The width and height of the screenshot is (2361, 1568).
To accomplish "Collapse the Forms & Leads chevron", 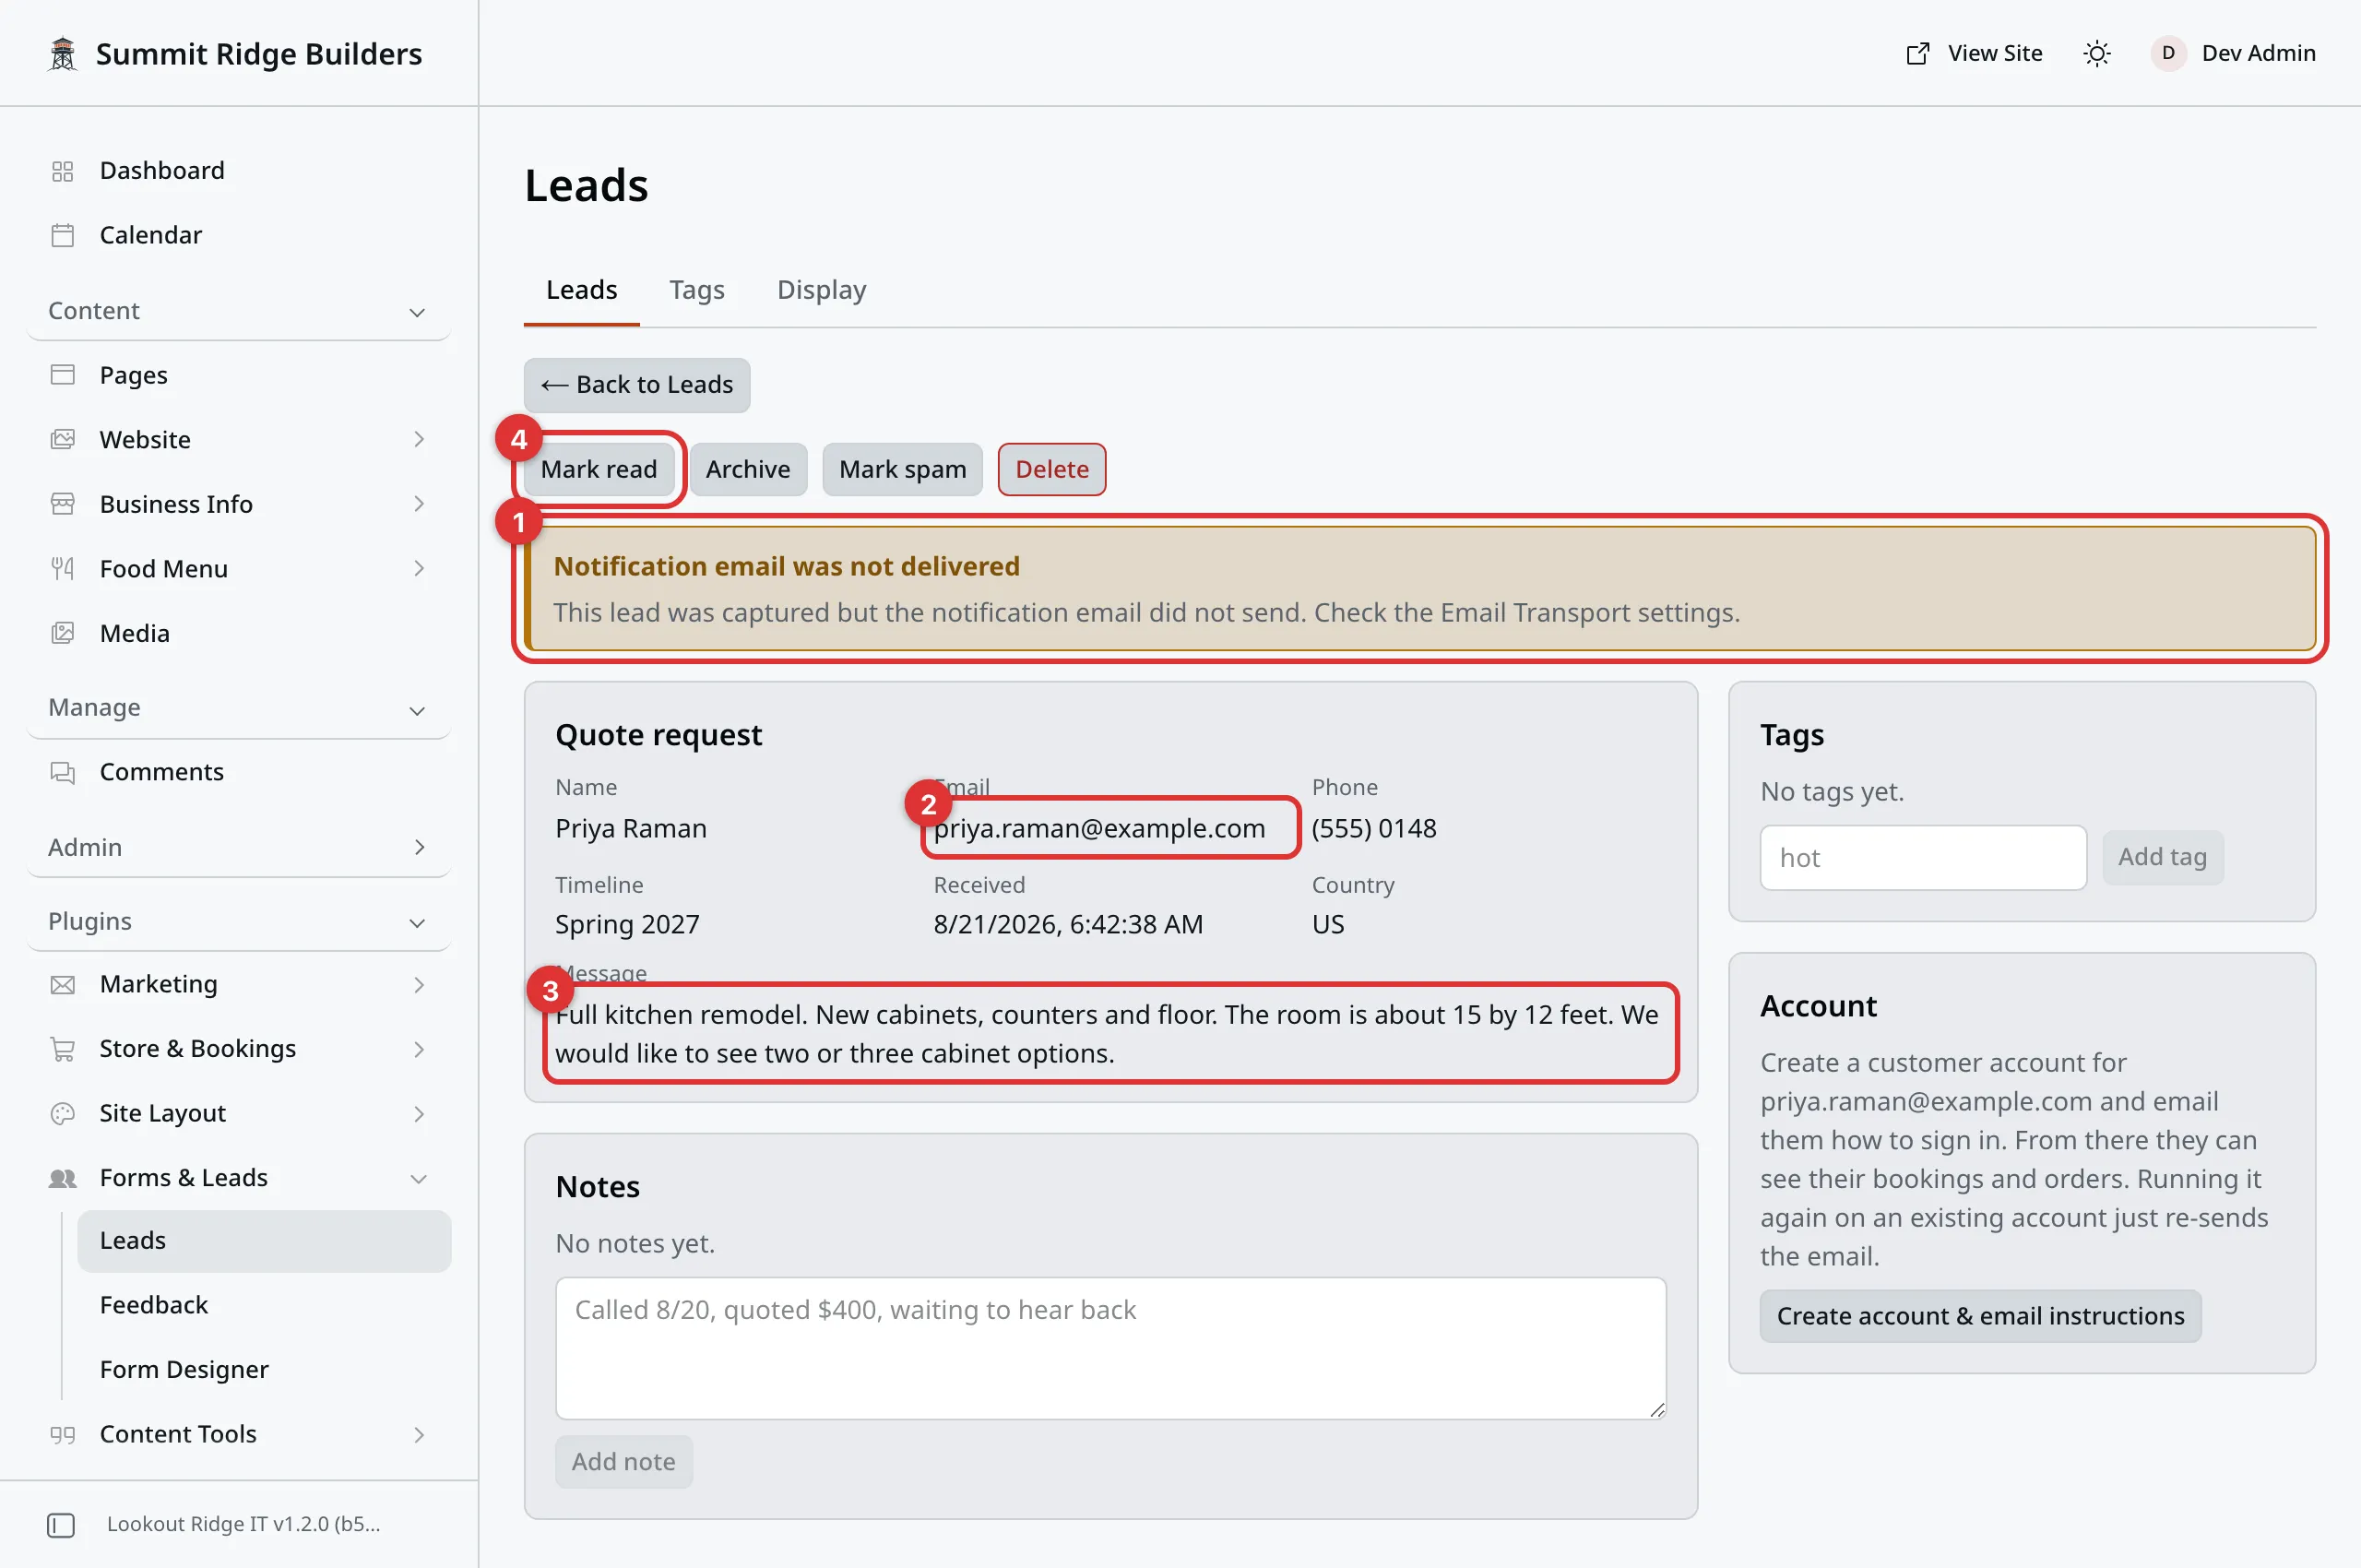I will [x=419, y=1179].
